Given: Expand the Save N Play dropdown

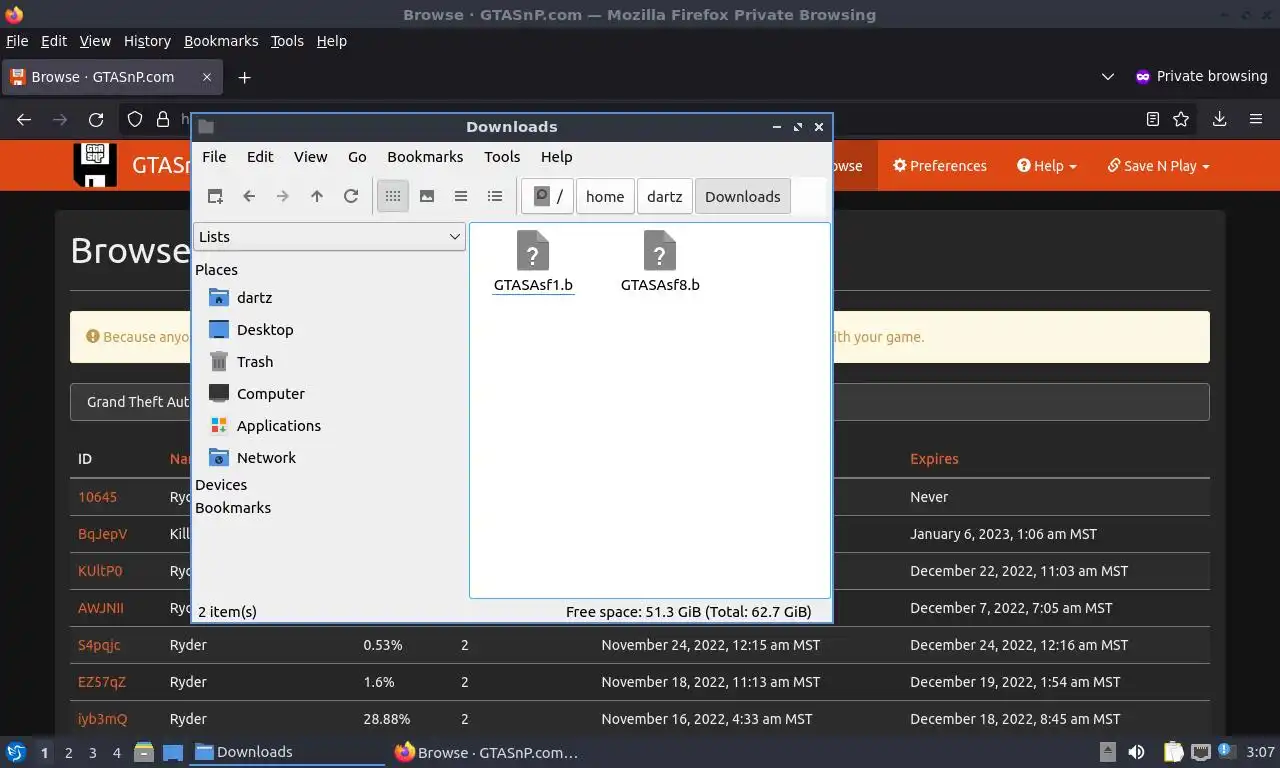Looking at the screenshot, I should 1159,166.
